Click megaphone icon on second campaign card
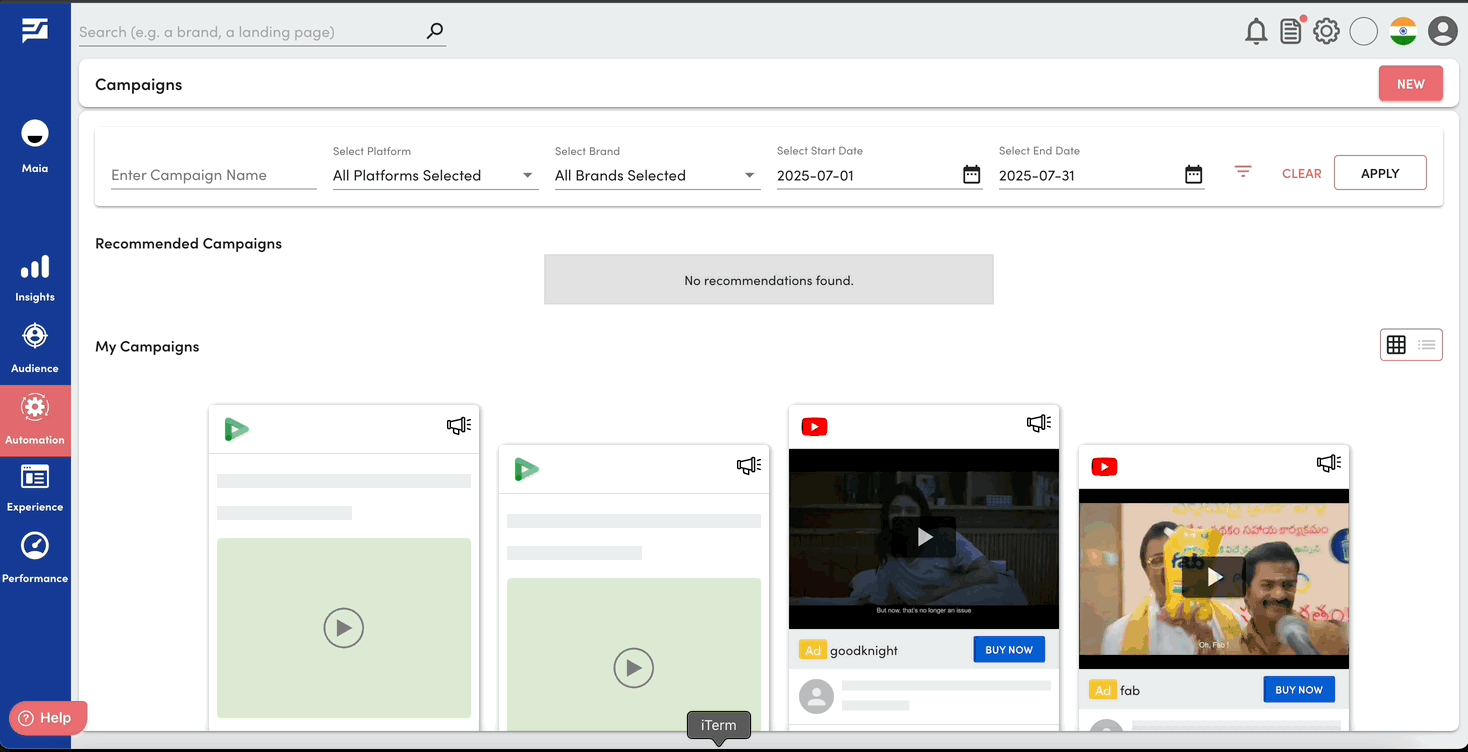The image size is (1468, 752). [x=749, y=465]
